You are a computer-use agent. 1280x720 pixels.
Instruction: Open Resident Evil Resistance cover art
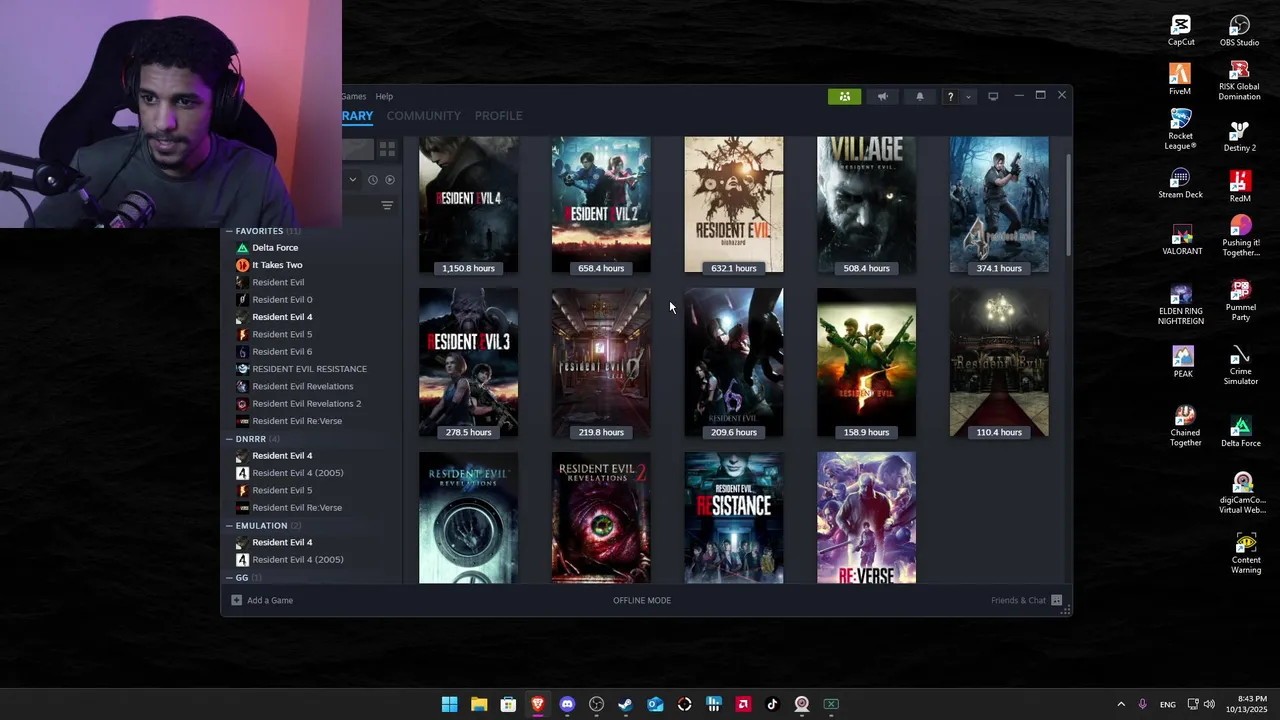[734, 518]
